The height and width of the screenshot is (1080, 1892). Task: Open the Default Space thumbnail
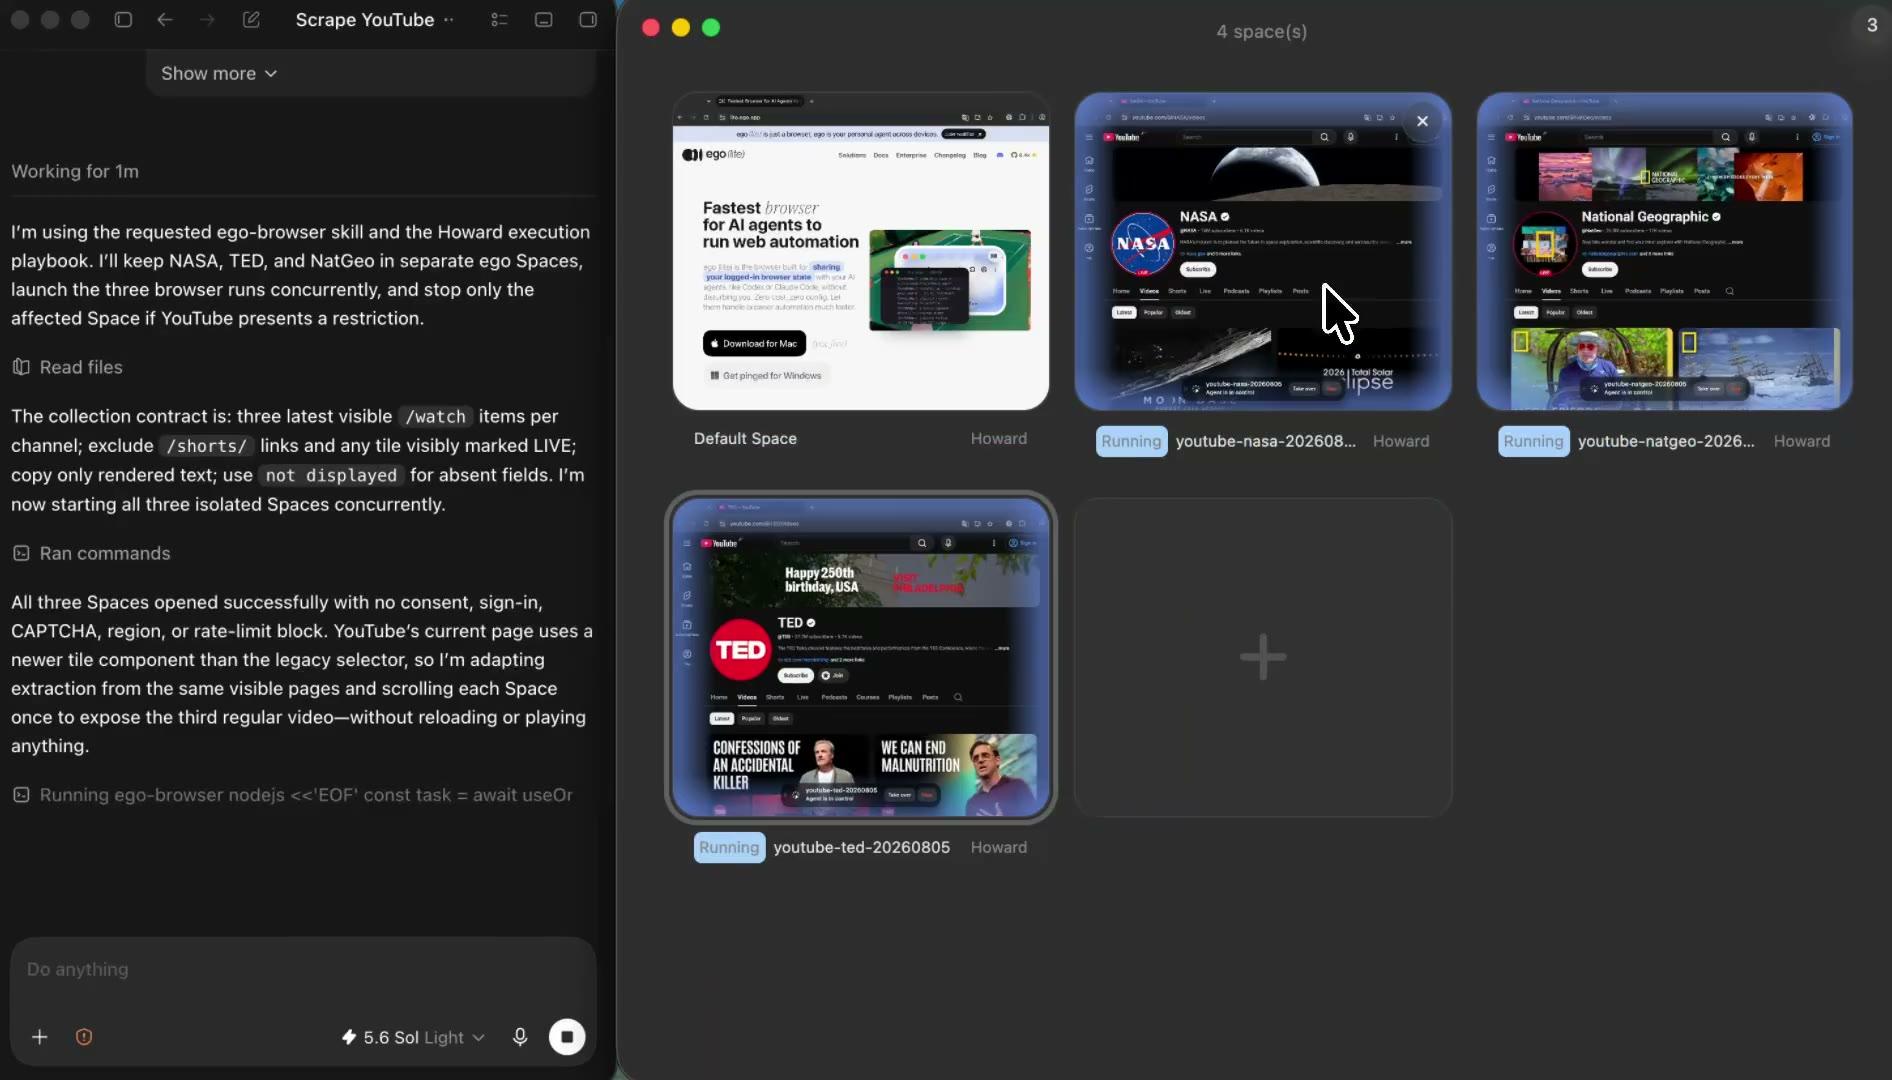click(861, 251)
